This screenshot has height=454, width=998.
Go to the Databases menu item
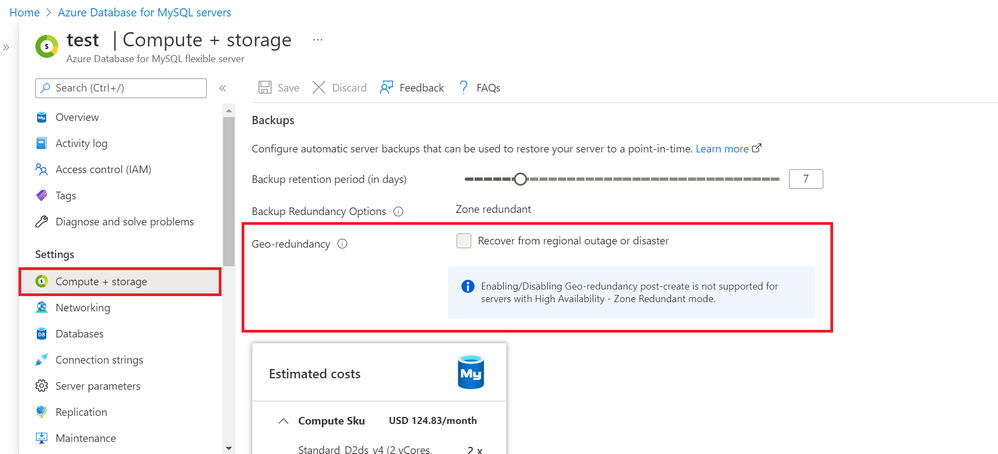click(x=79, y=334)
